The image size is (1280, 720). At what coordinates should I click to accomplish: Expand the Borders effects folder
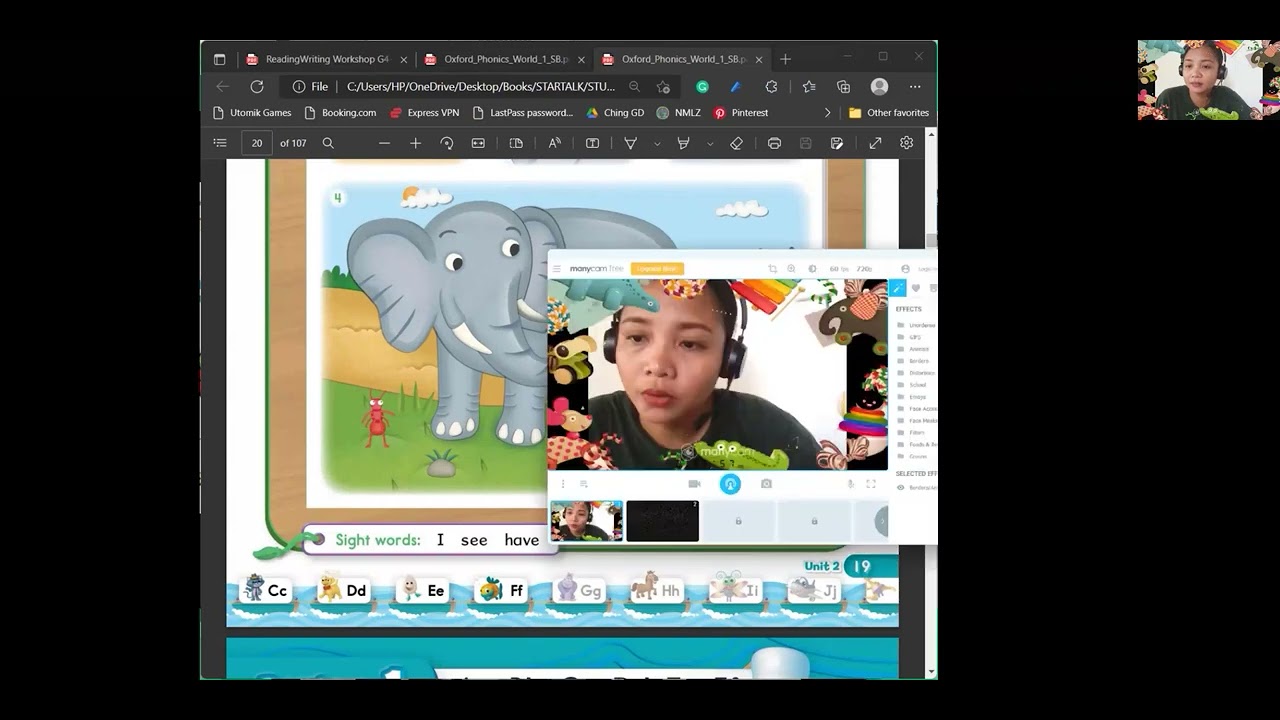coord(914,361)
